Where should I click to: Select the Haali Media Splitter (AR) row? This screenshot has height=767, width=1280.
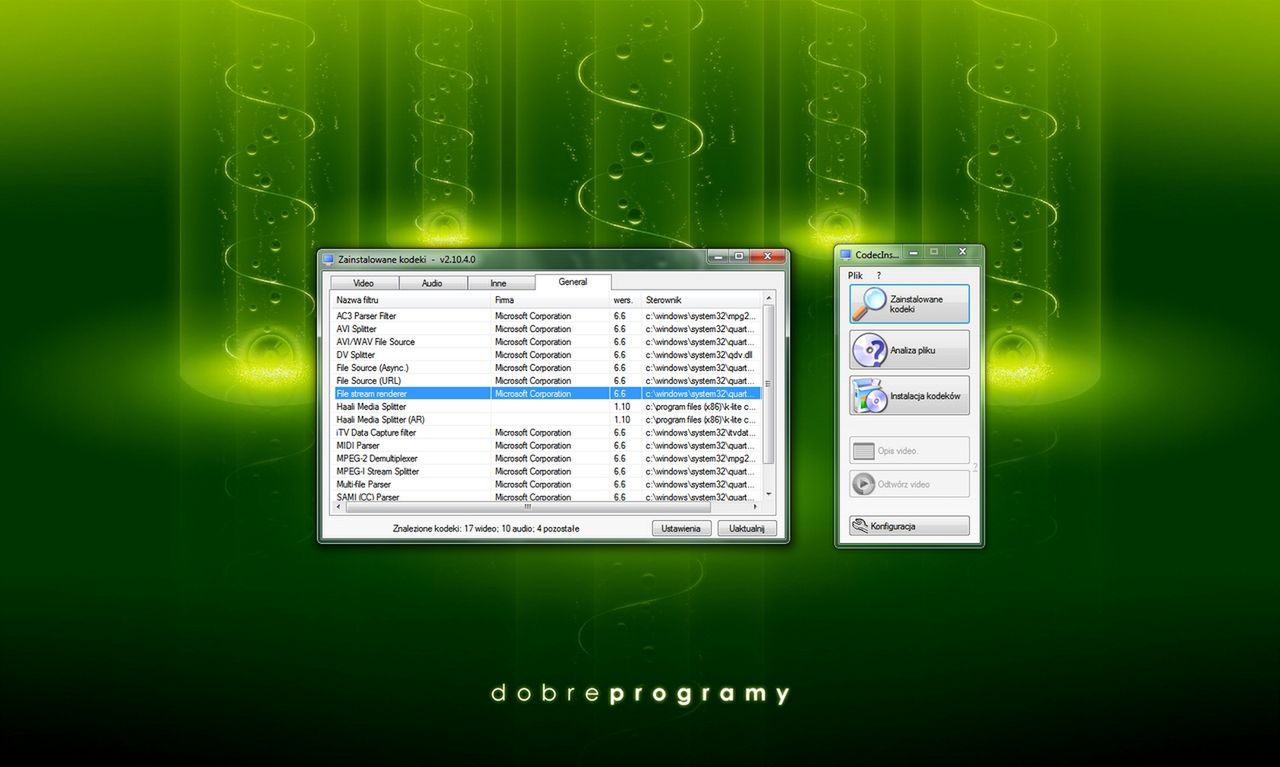click(547, 420)
